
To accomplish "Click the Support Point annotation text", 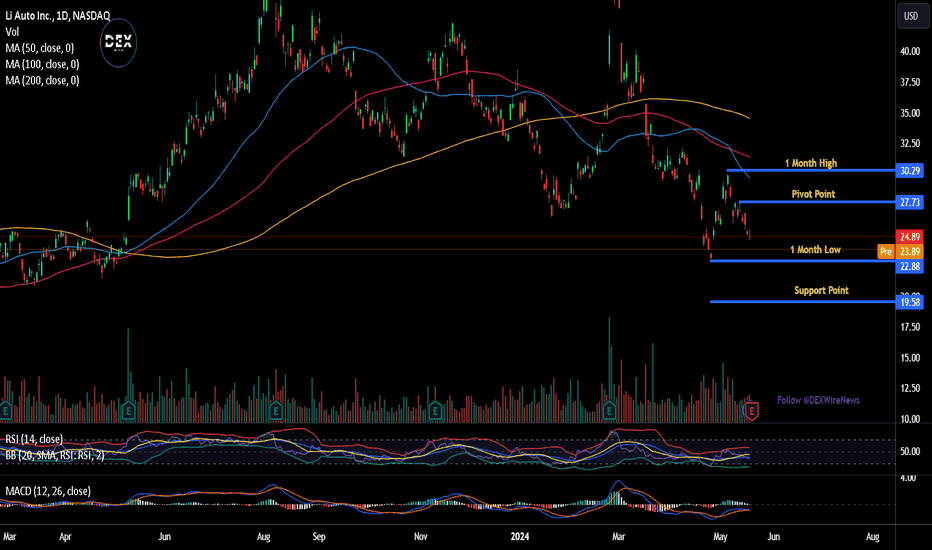I will click(x=821, y=290).
